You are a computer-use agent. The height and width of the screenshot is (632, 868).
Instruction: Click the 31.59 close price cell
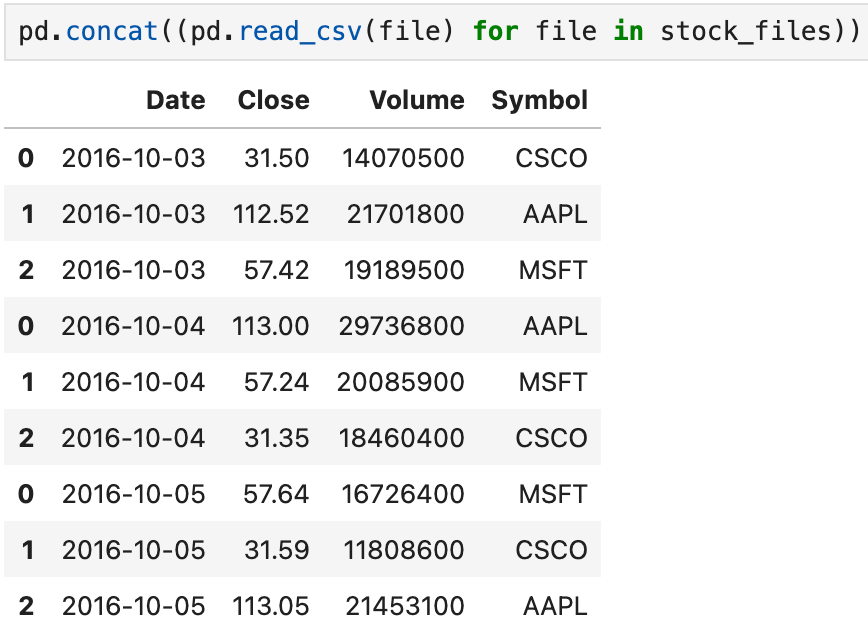(276, 550)
